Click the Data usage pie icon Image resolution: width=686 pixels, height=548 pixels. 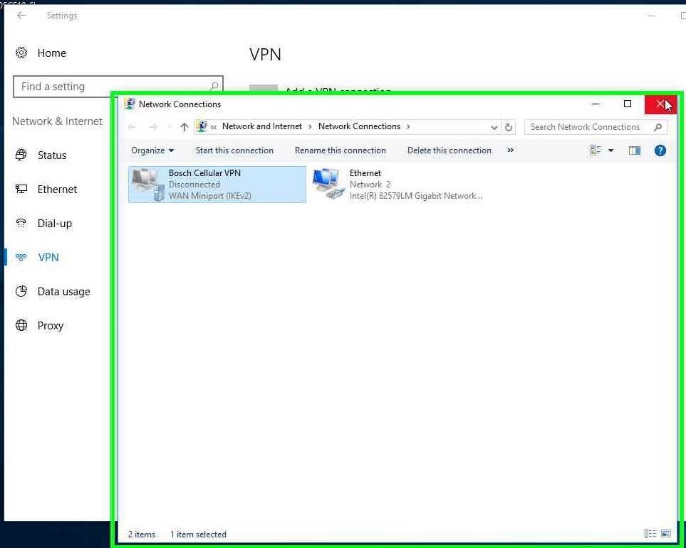coord(21,291)
